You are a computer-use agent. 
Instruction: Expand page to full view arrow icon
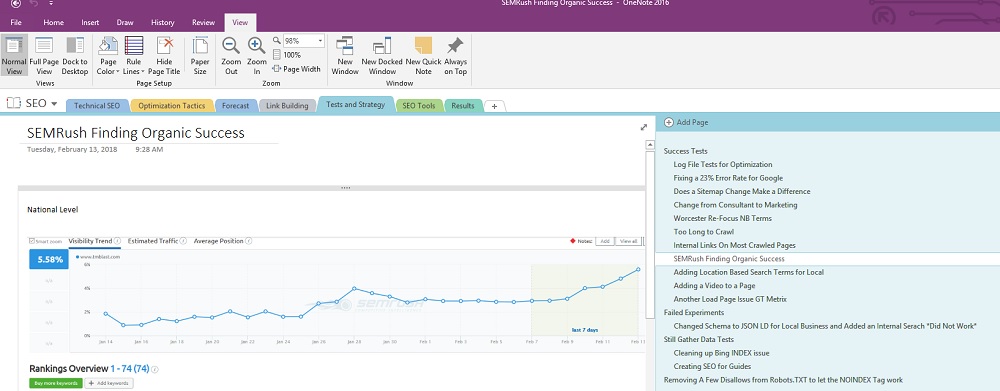(x=643, y=128)
